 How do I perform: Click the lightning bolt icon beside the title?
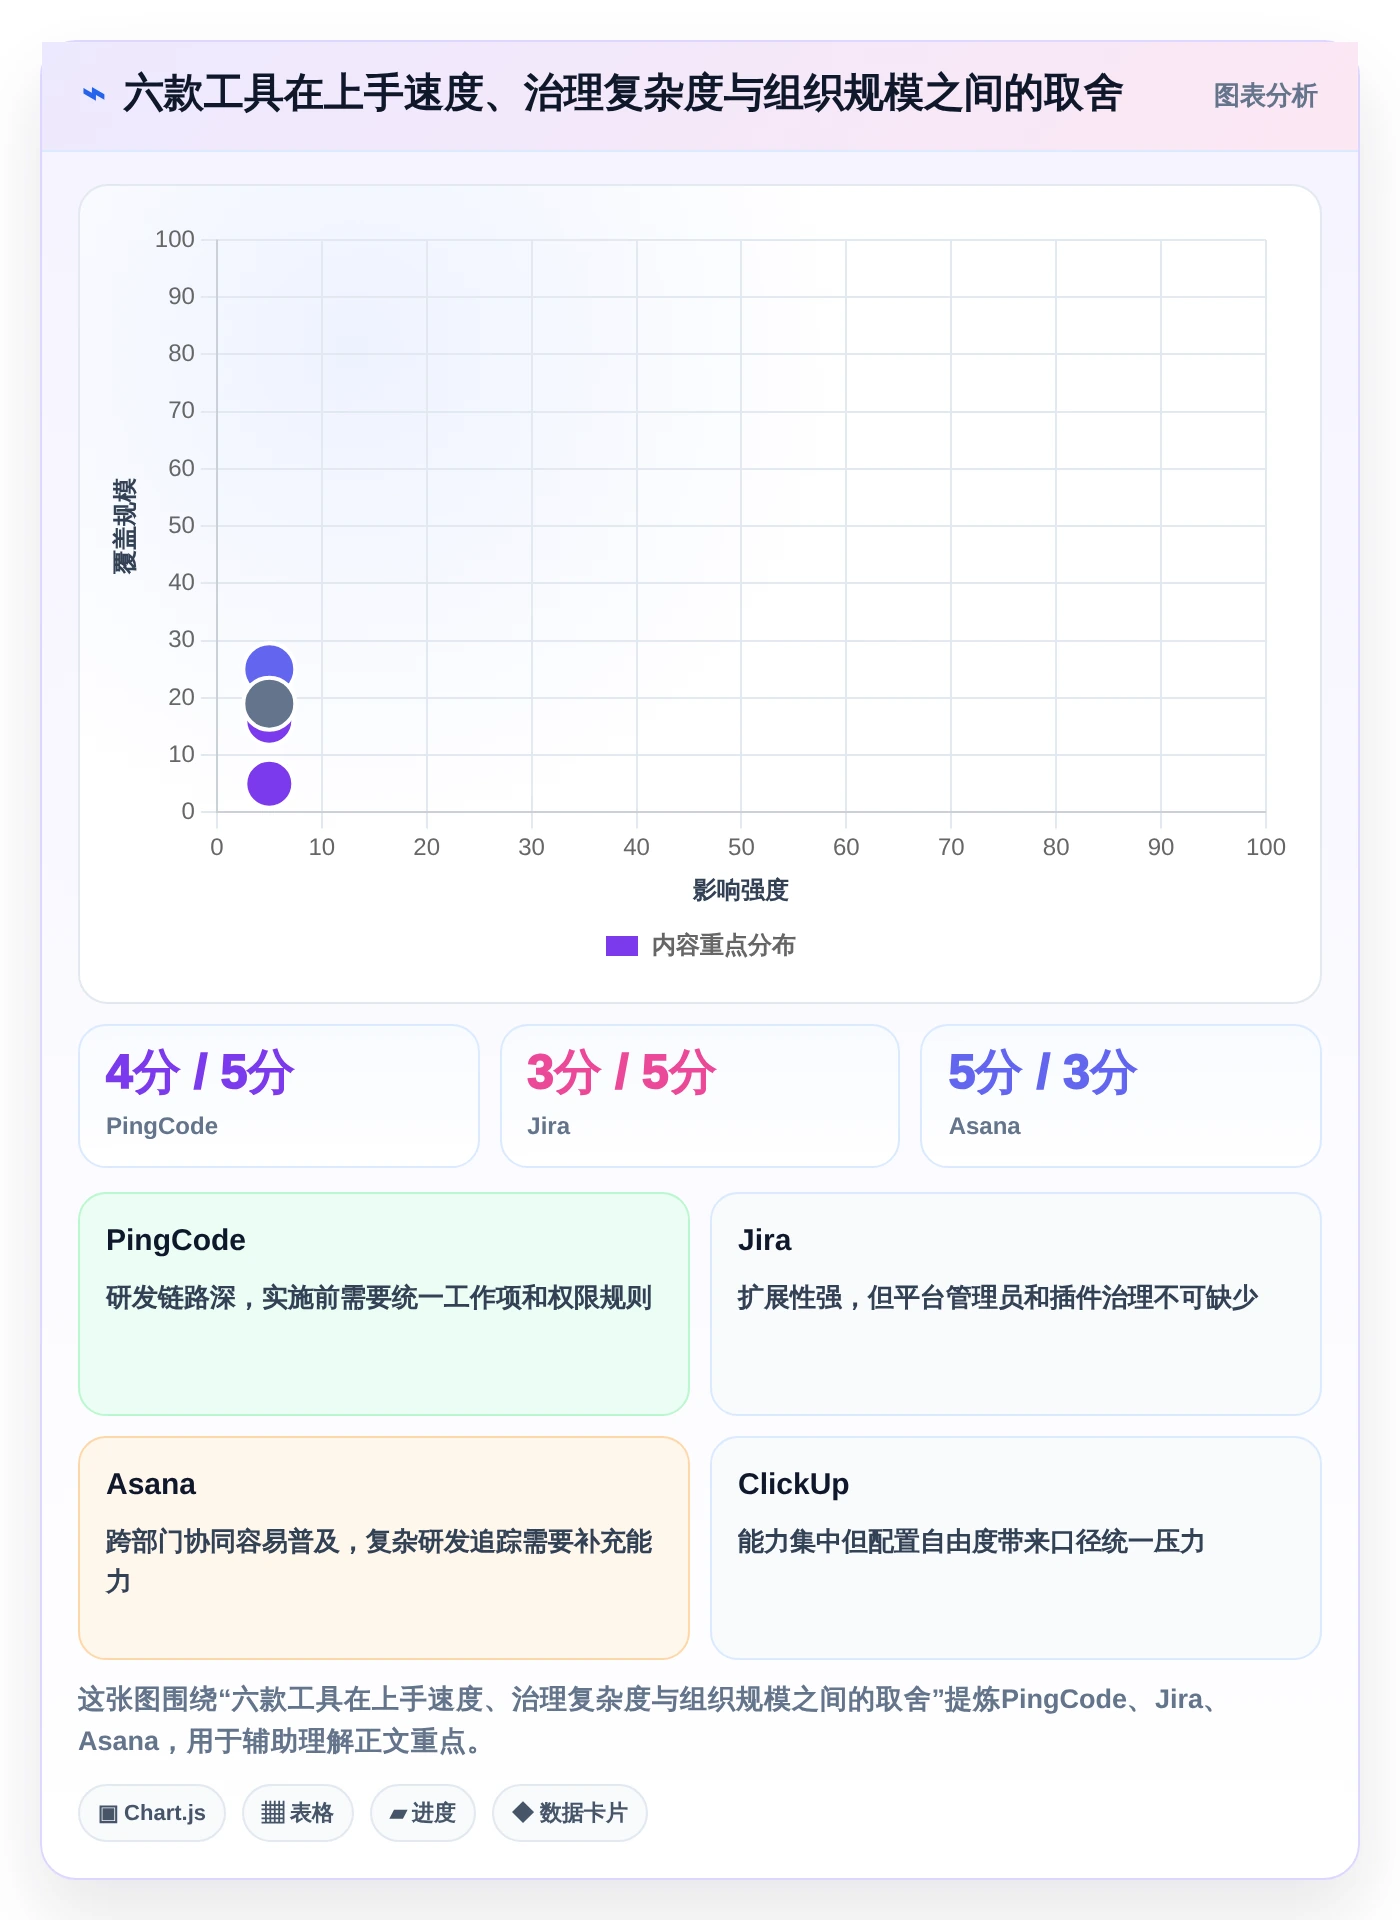pos(93,95)
